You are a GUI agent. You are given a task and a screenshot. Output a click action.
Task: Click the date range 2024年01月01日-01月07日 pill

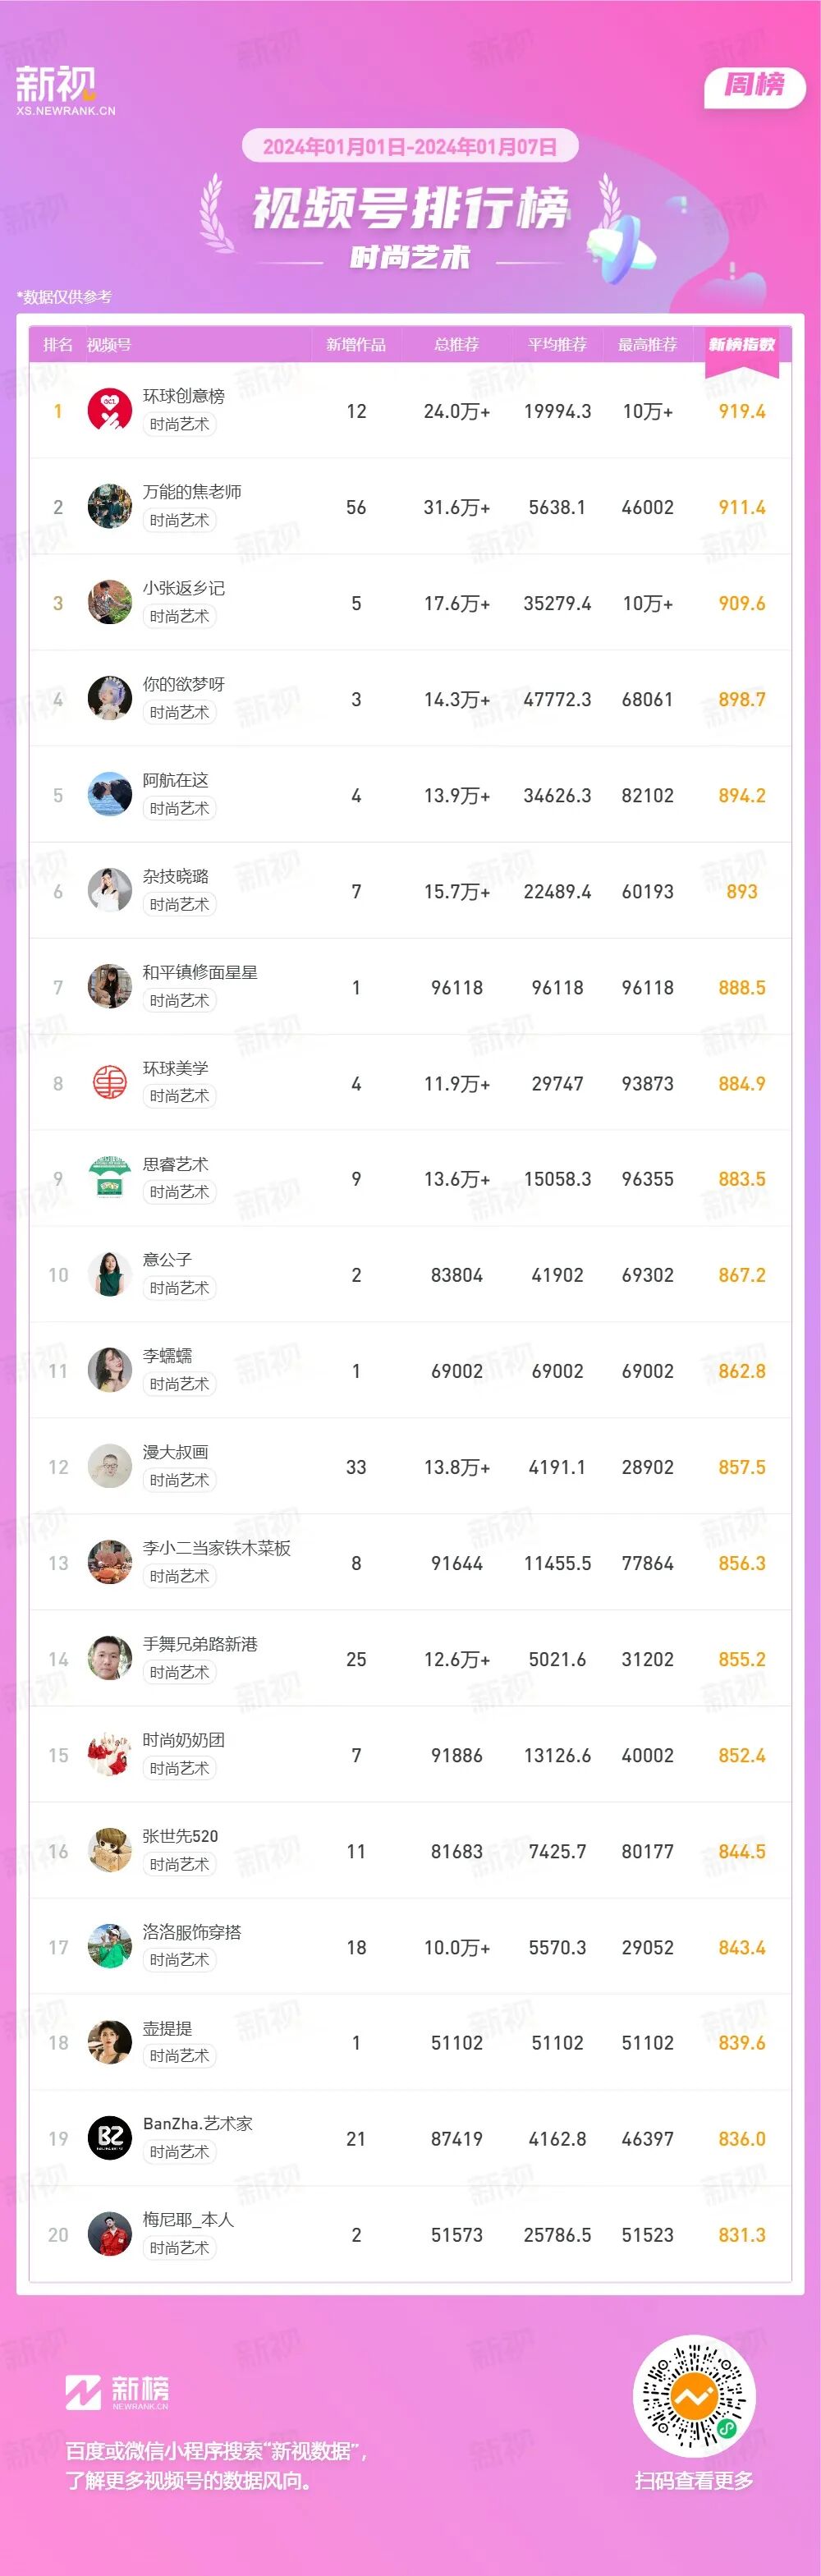(x=410, y=147)
